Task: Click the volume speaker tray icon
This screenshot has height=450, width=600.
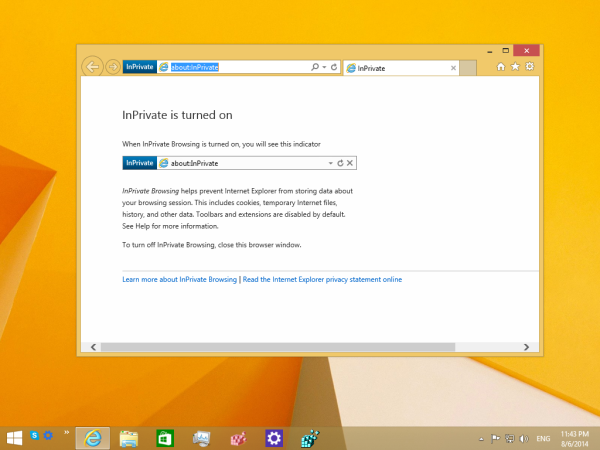Action: [x=524, y=439]
